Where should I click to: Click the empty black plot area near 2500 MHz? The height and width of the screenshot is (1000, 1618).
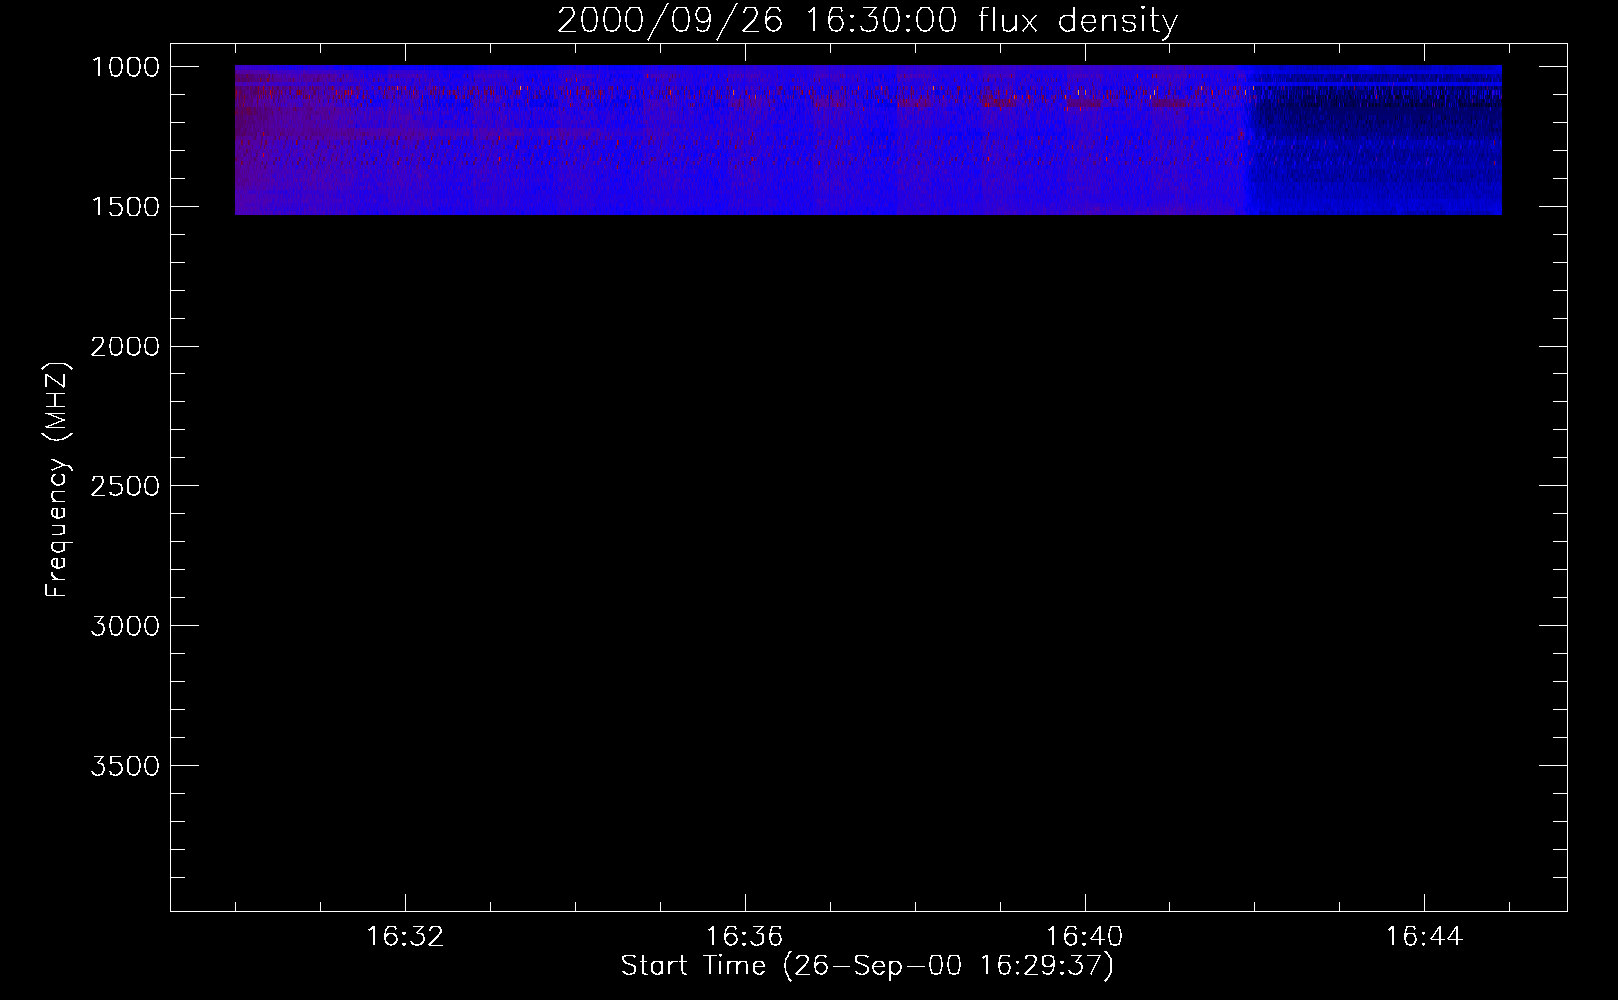tap(867, 486)
